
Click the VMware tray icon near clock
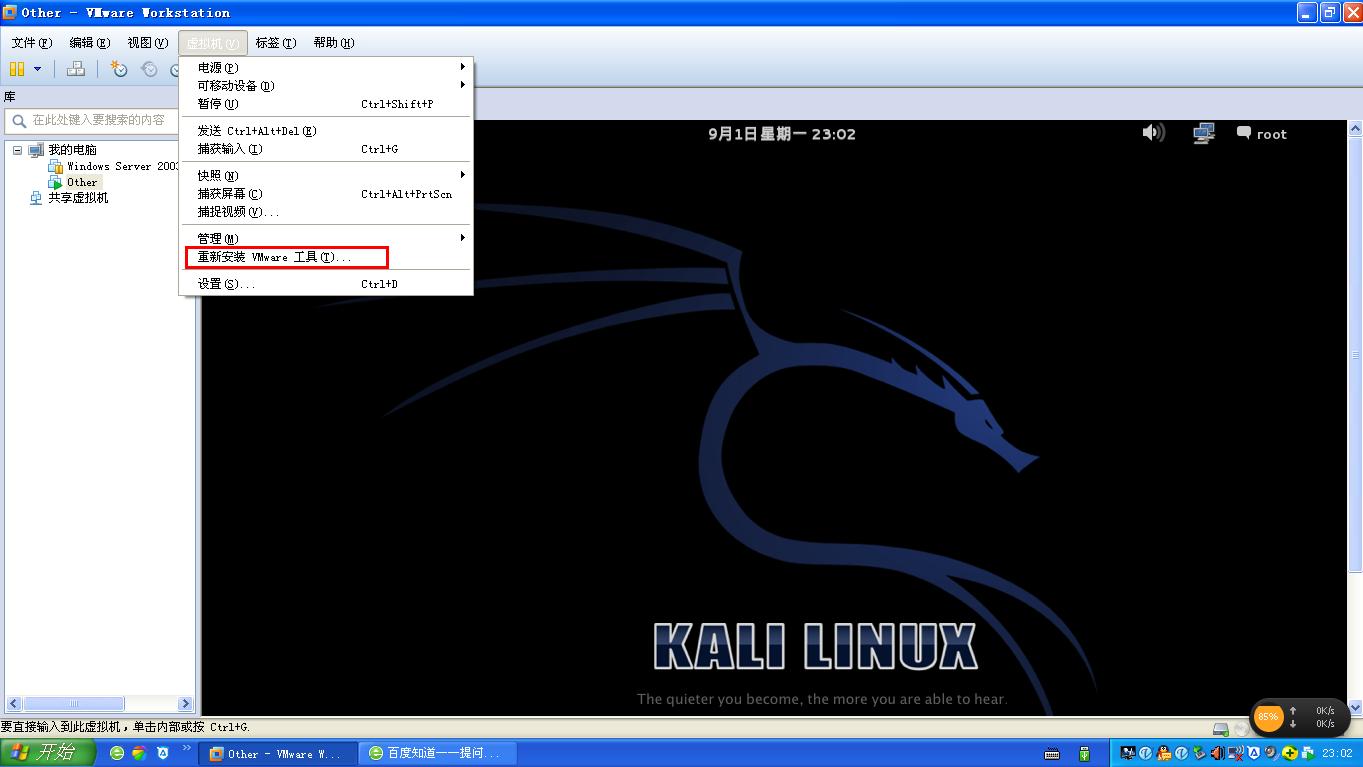[1308, 753]
